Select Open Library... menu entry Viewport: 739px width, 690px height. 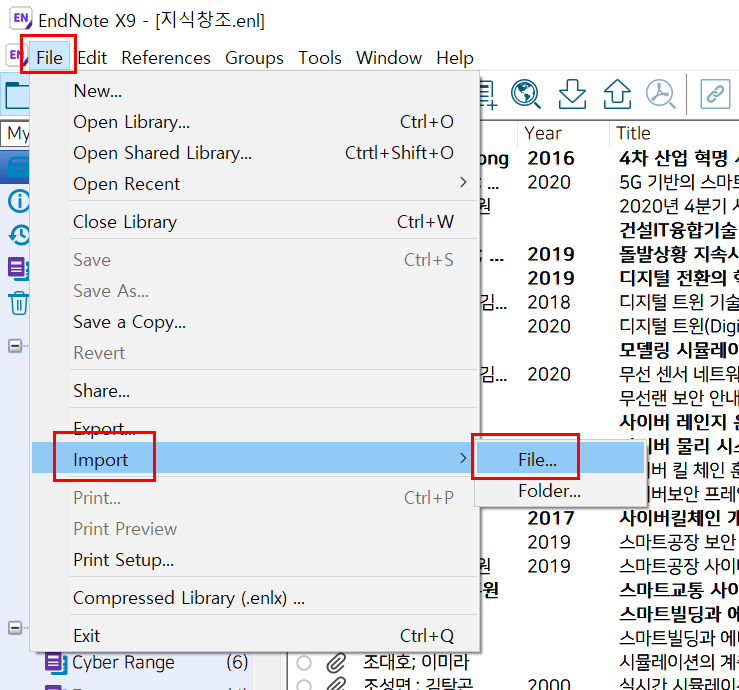coord(255,122)
